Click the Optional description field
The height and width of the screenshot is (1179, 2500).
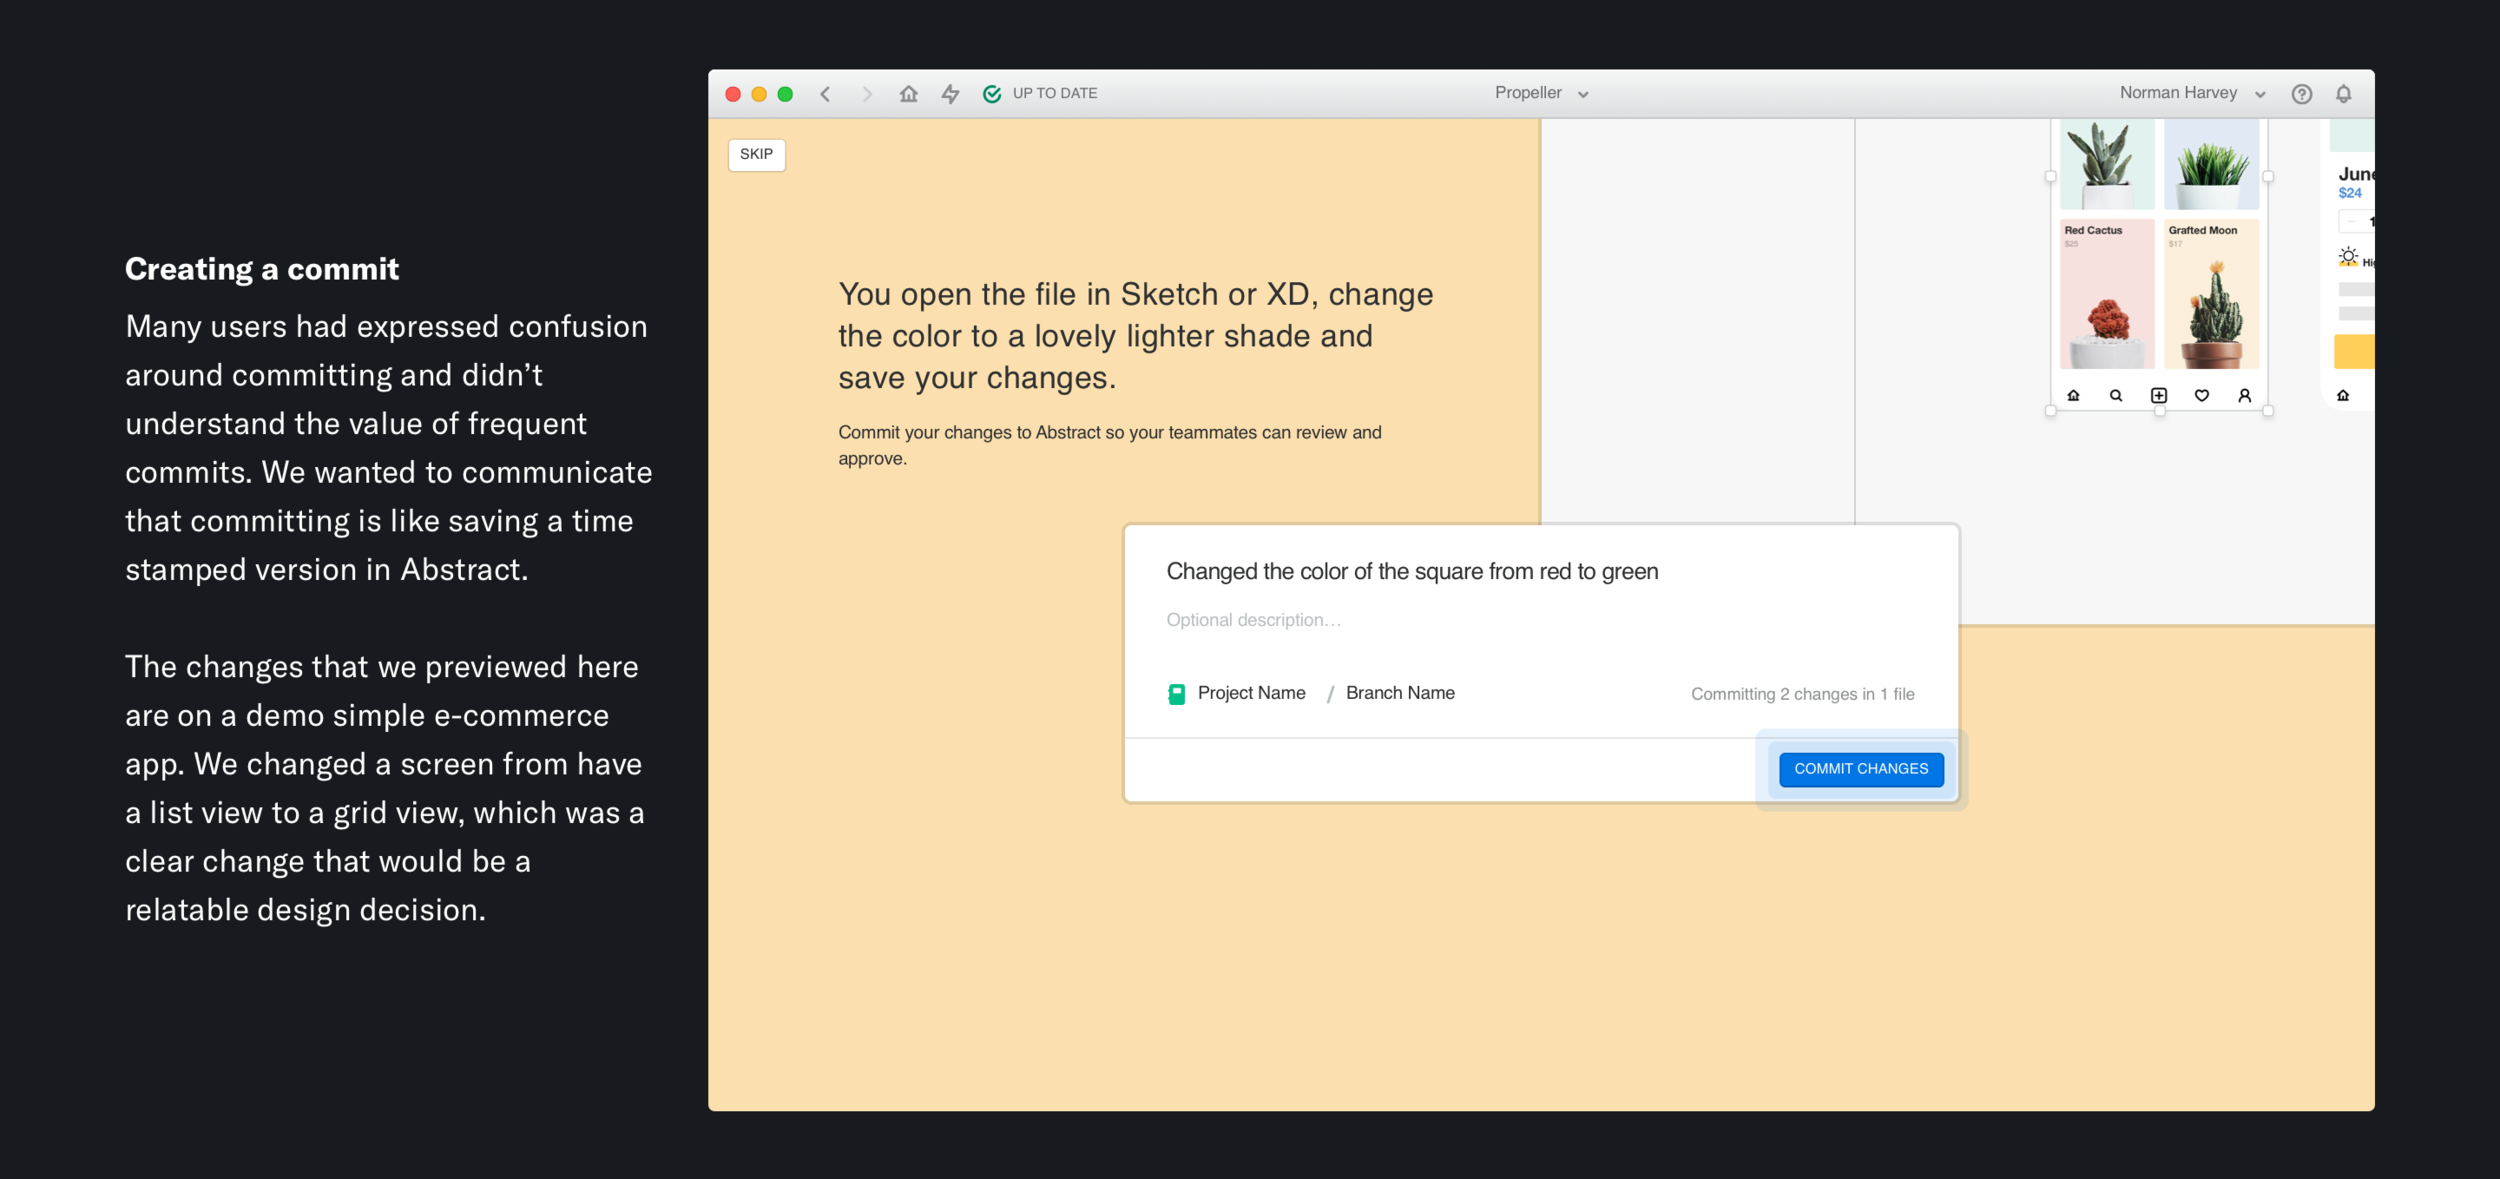(x=1253, y=620)
